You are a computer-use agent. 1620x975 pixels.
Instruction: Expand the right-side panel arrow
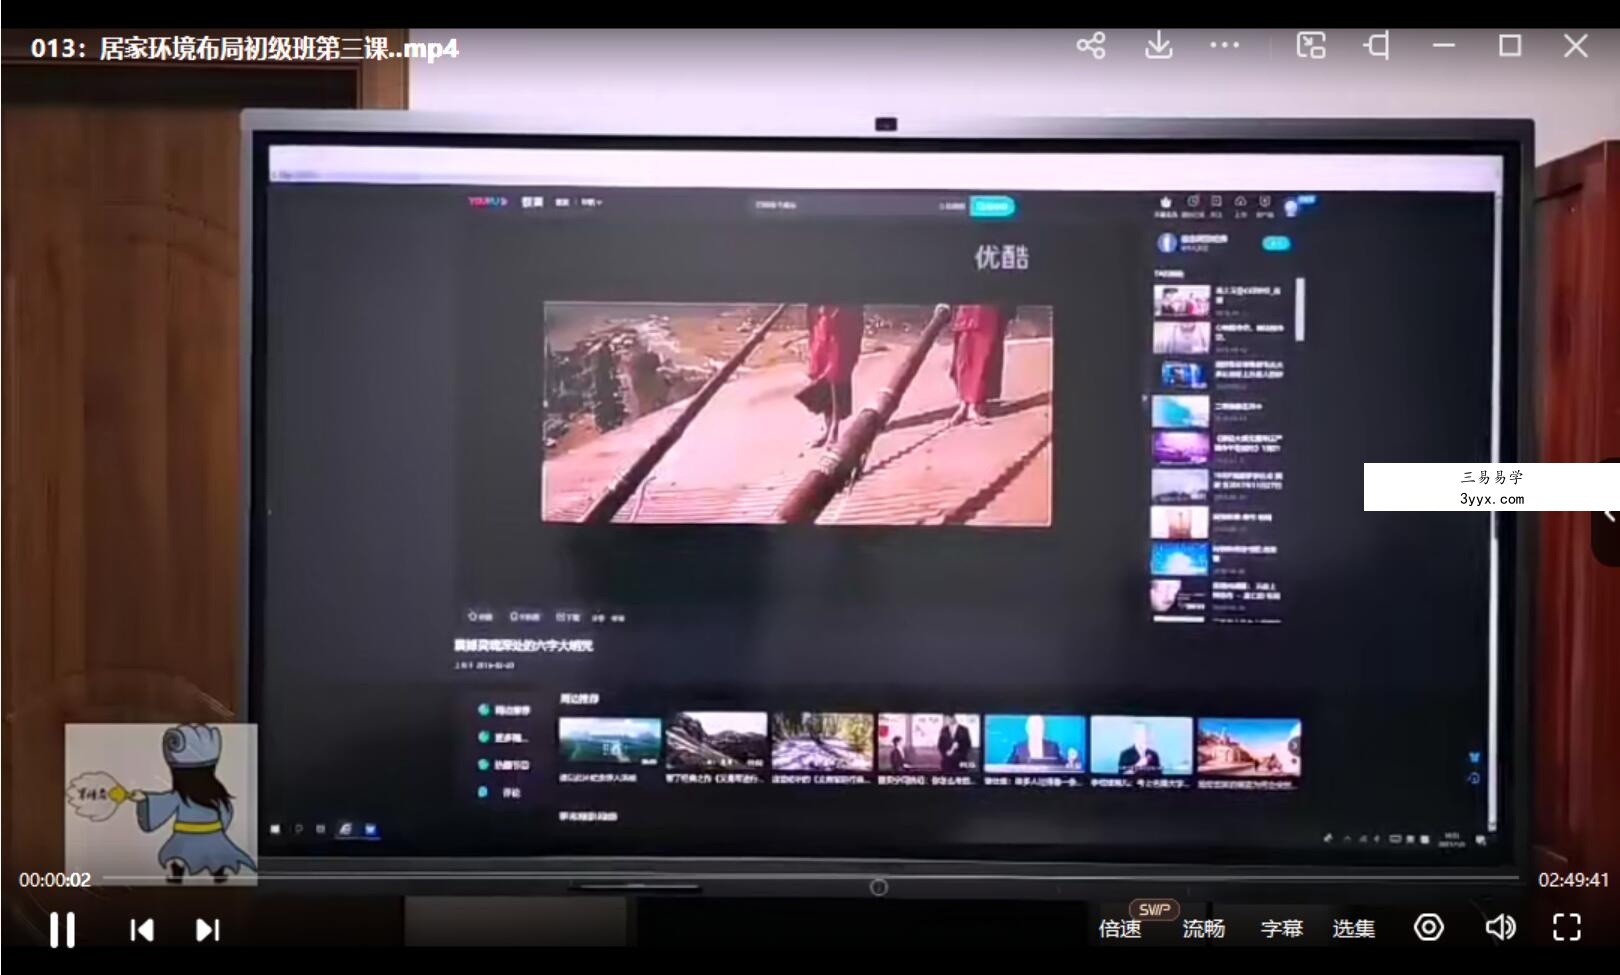1607,514
